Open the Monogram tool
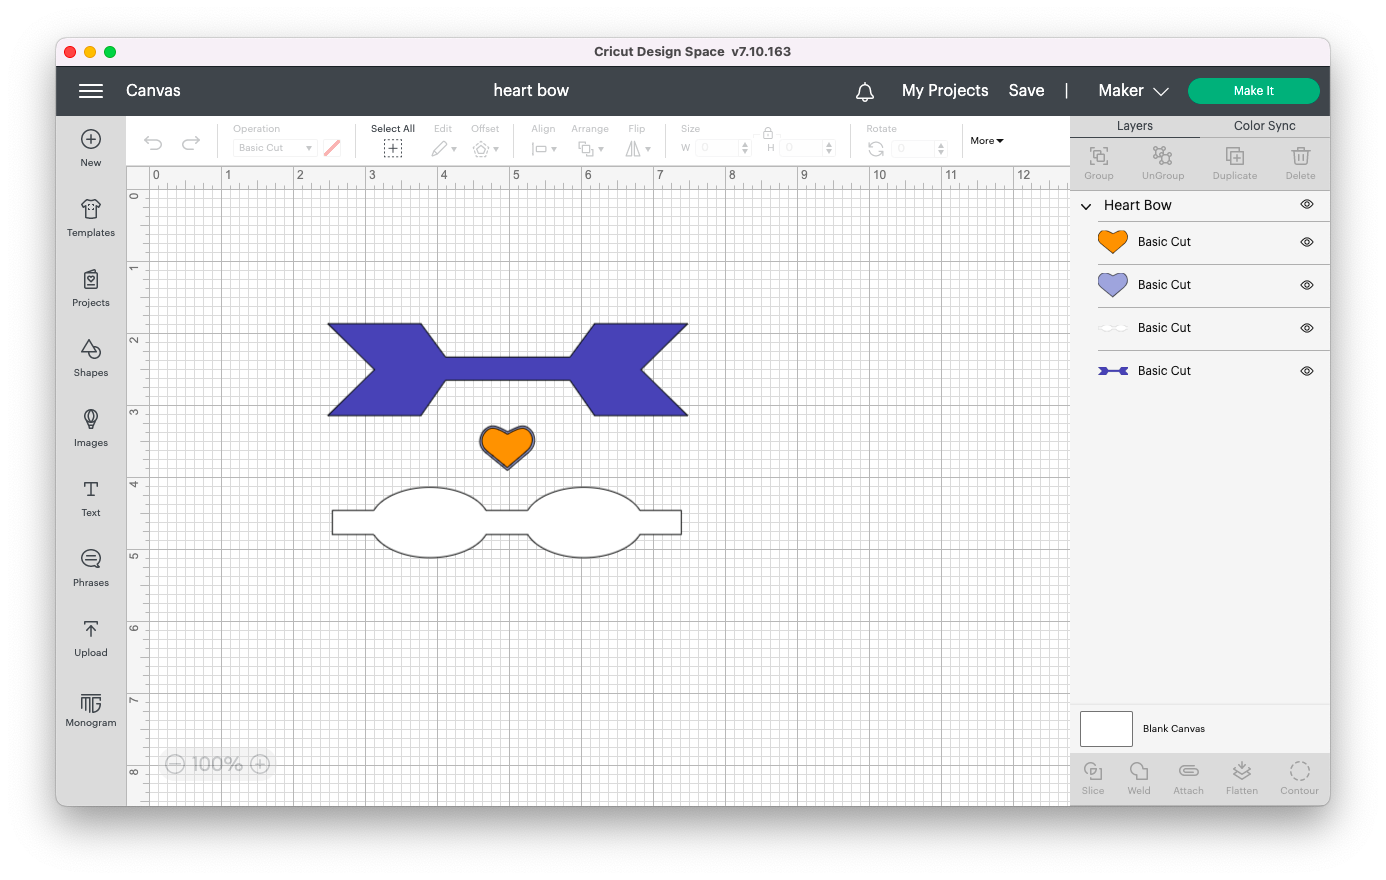Image resolution: width=1386 pixels, height=880 pixels. point(91,708)
